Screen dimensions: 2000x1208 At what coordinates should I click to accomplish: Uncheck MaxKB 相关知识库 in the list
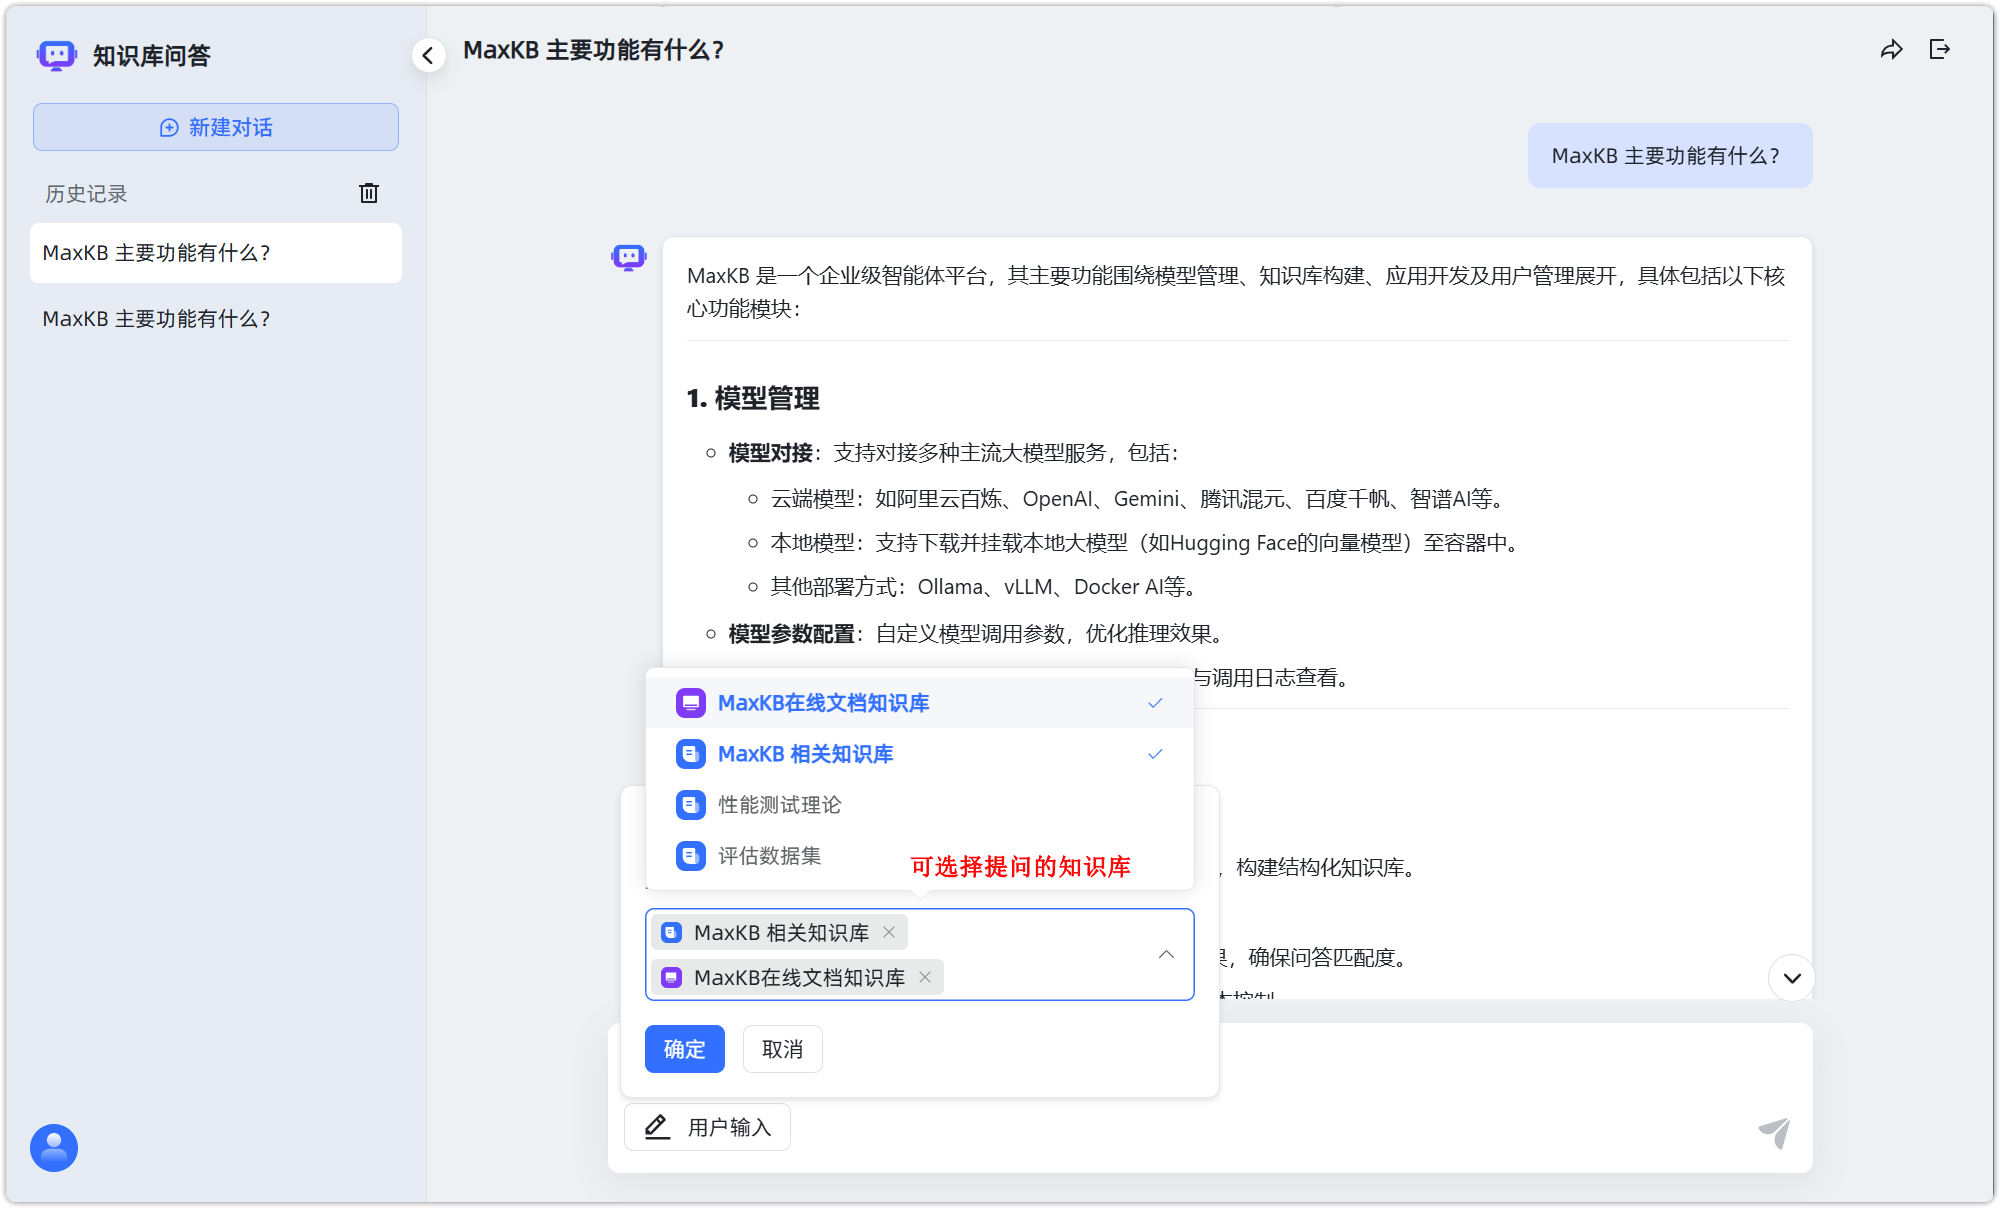(x=1156, y=754)
